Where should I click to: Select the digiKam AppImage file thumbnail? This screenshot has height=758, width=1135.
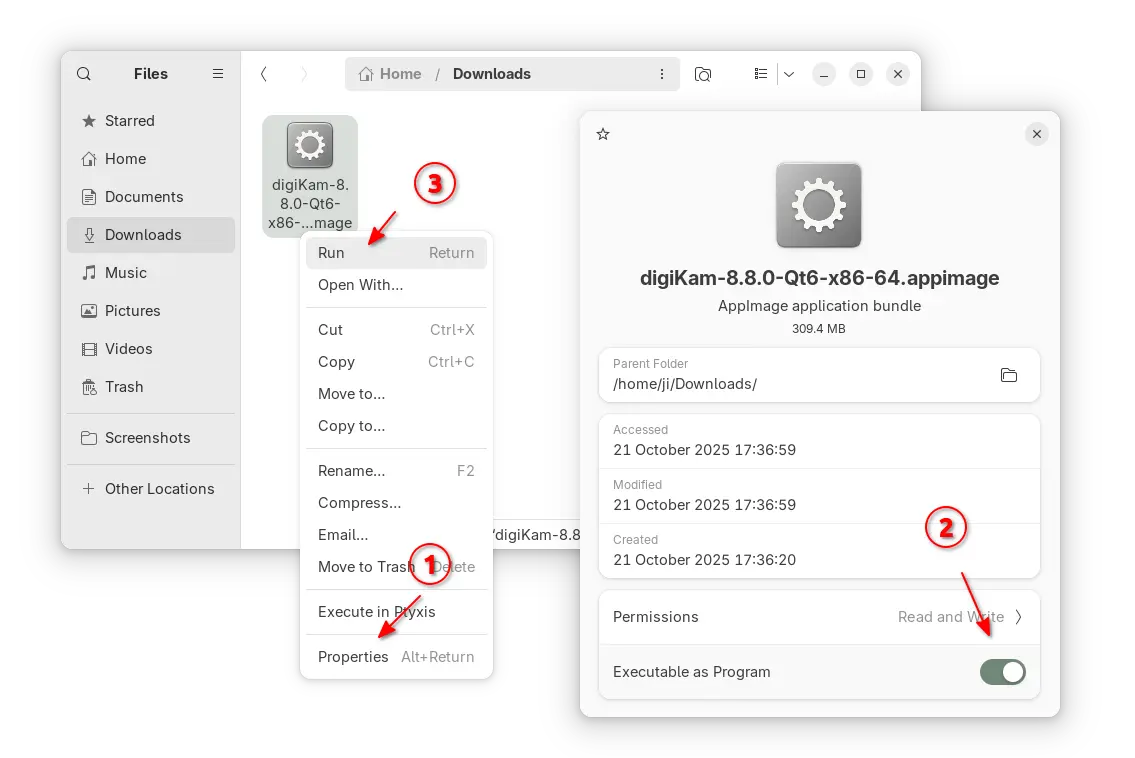point(309,147)
